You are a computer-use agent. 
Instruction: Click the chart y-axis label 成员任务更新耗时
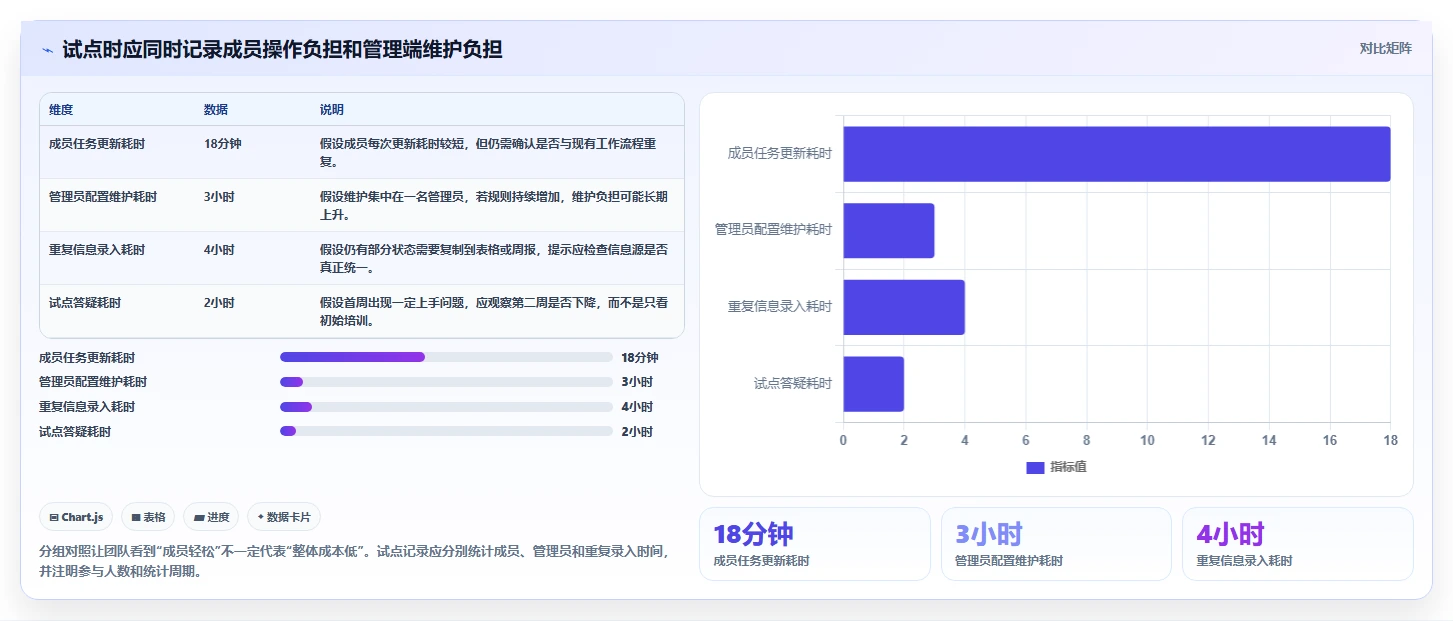(x=780, y=154)
